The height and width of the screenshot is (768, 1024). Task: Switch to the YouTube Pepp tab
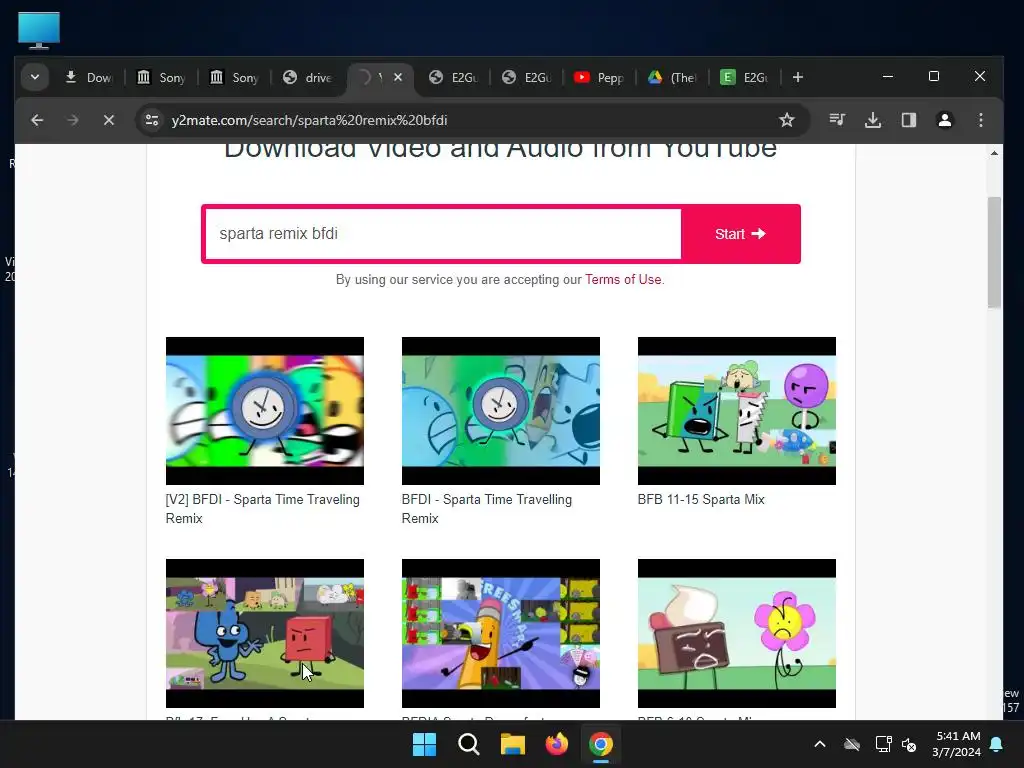(x=600, y=78)
